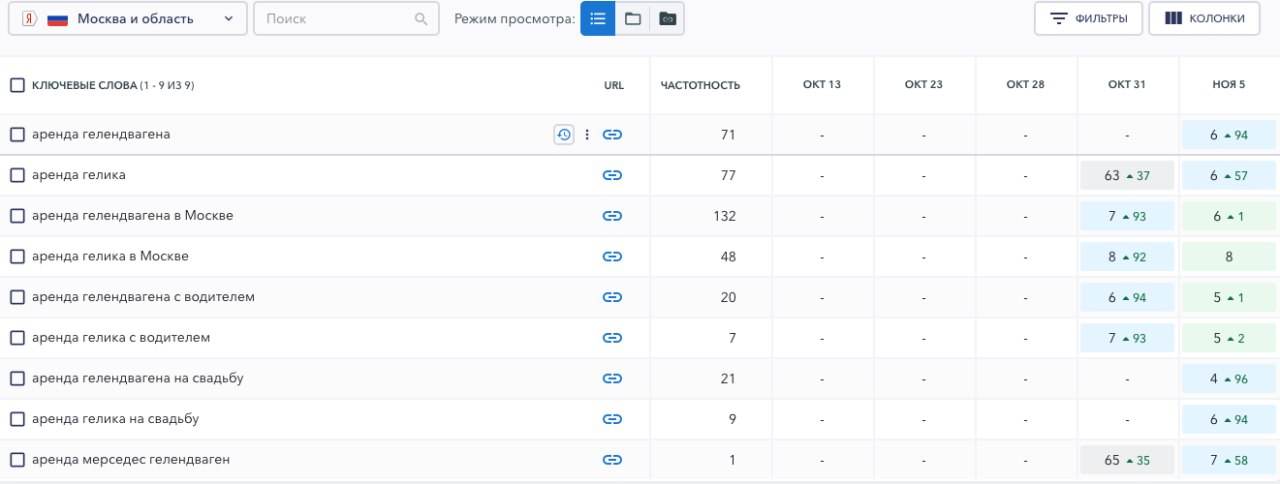Image resolution: width=1280 pixels, height=484 pixels.
Task: Click the НОЯ 5 column header
Action: pos(1229,85)
